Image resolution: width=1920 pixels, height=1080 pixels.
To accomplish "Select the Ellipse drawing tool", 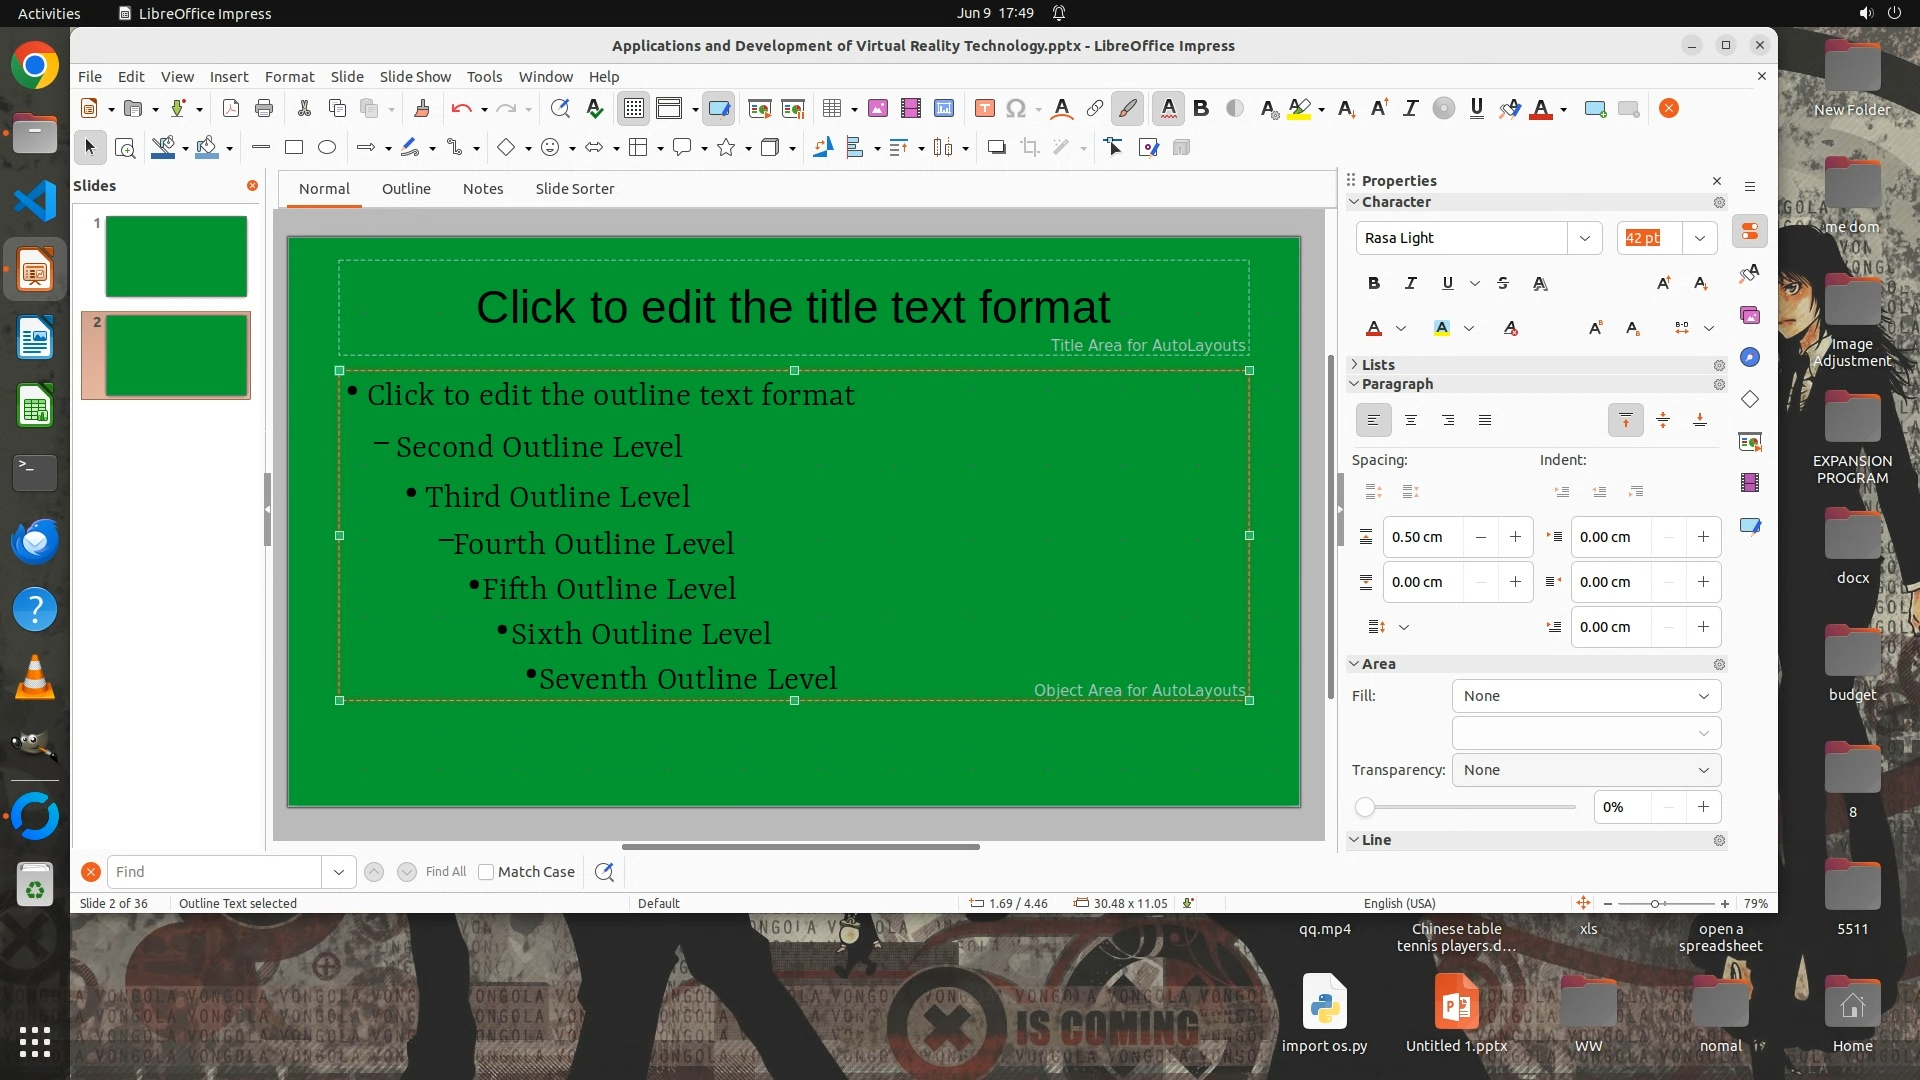I will (x=327, y=148).
